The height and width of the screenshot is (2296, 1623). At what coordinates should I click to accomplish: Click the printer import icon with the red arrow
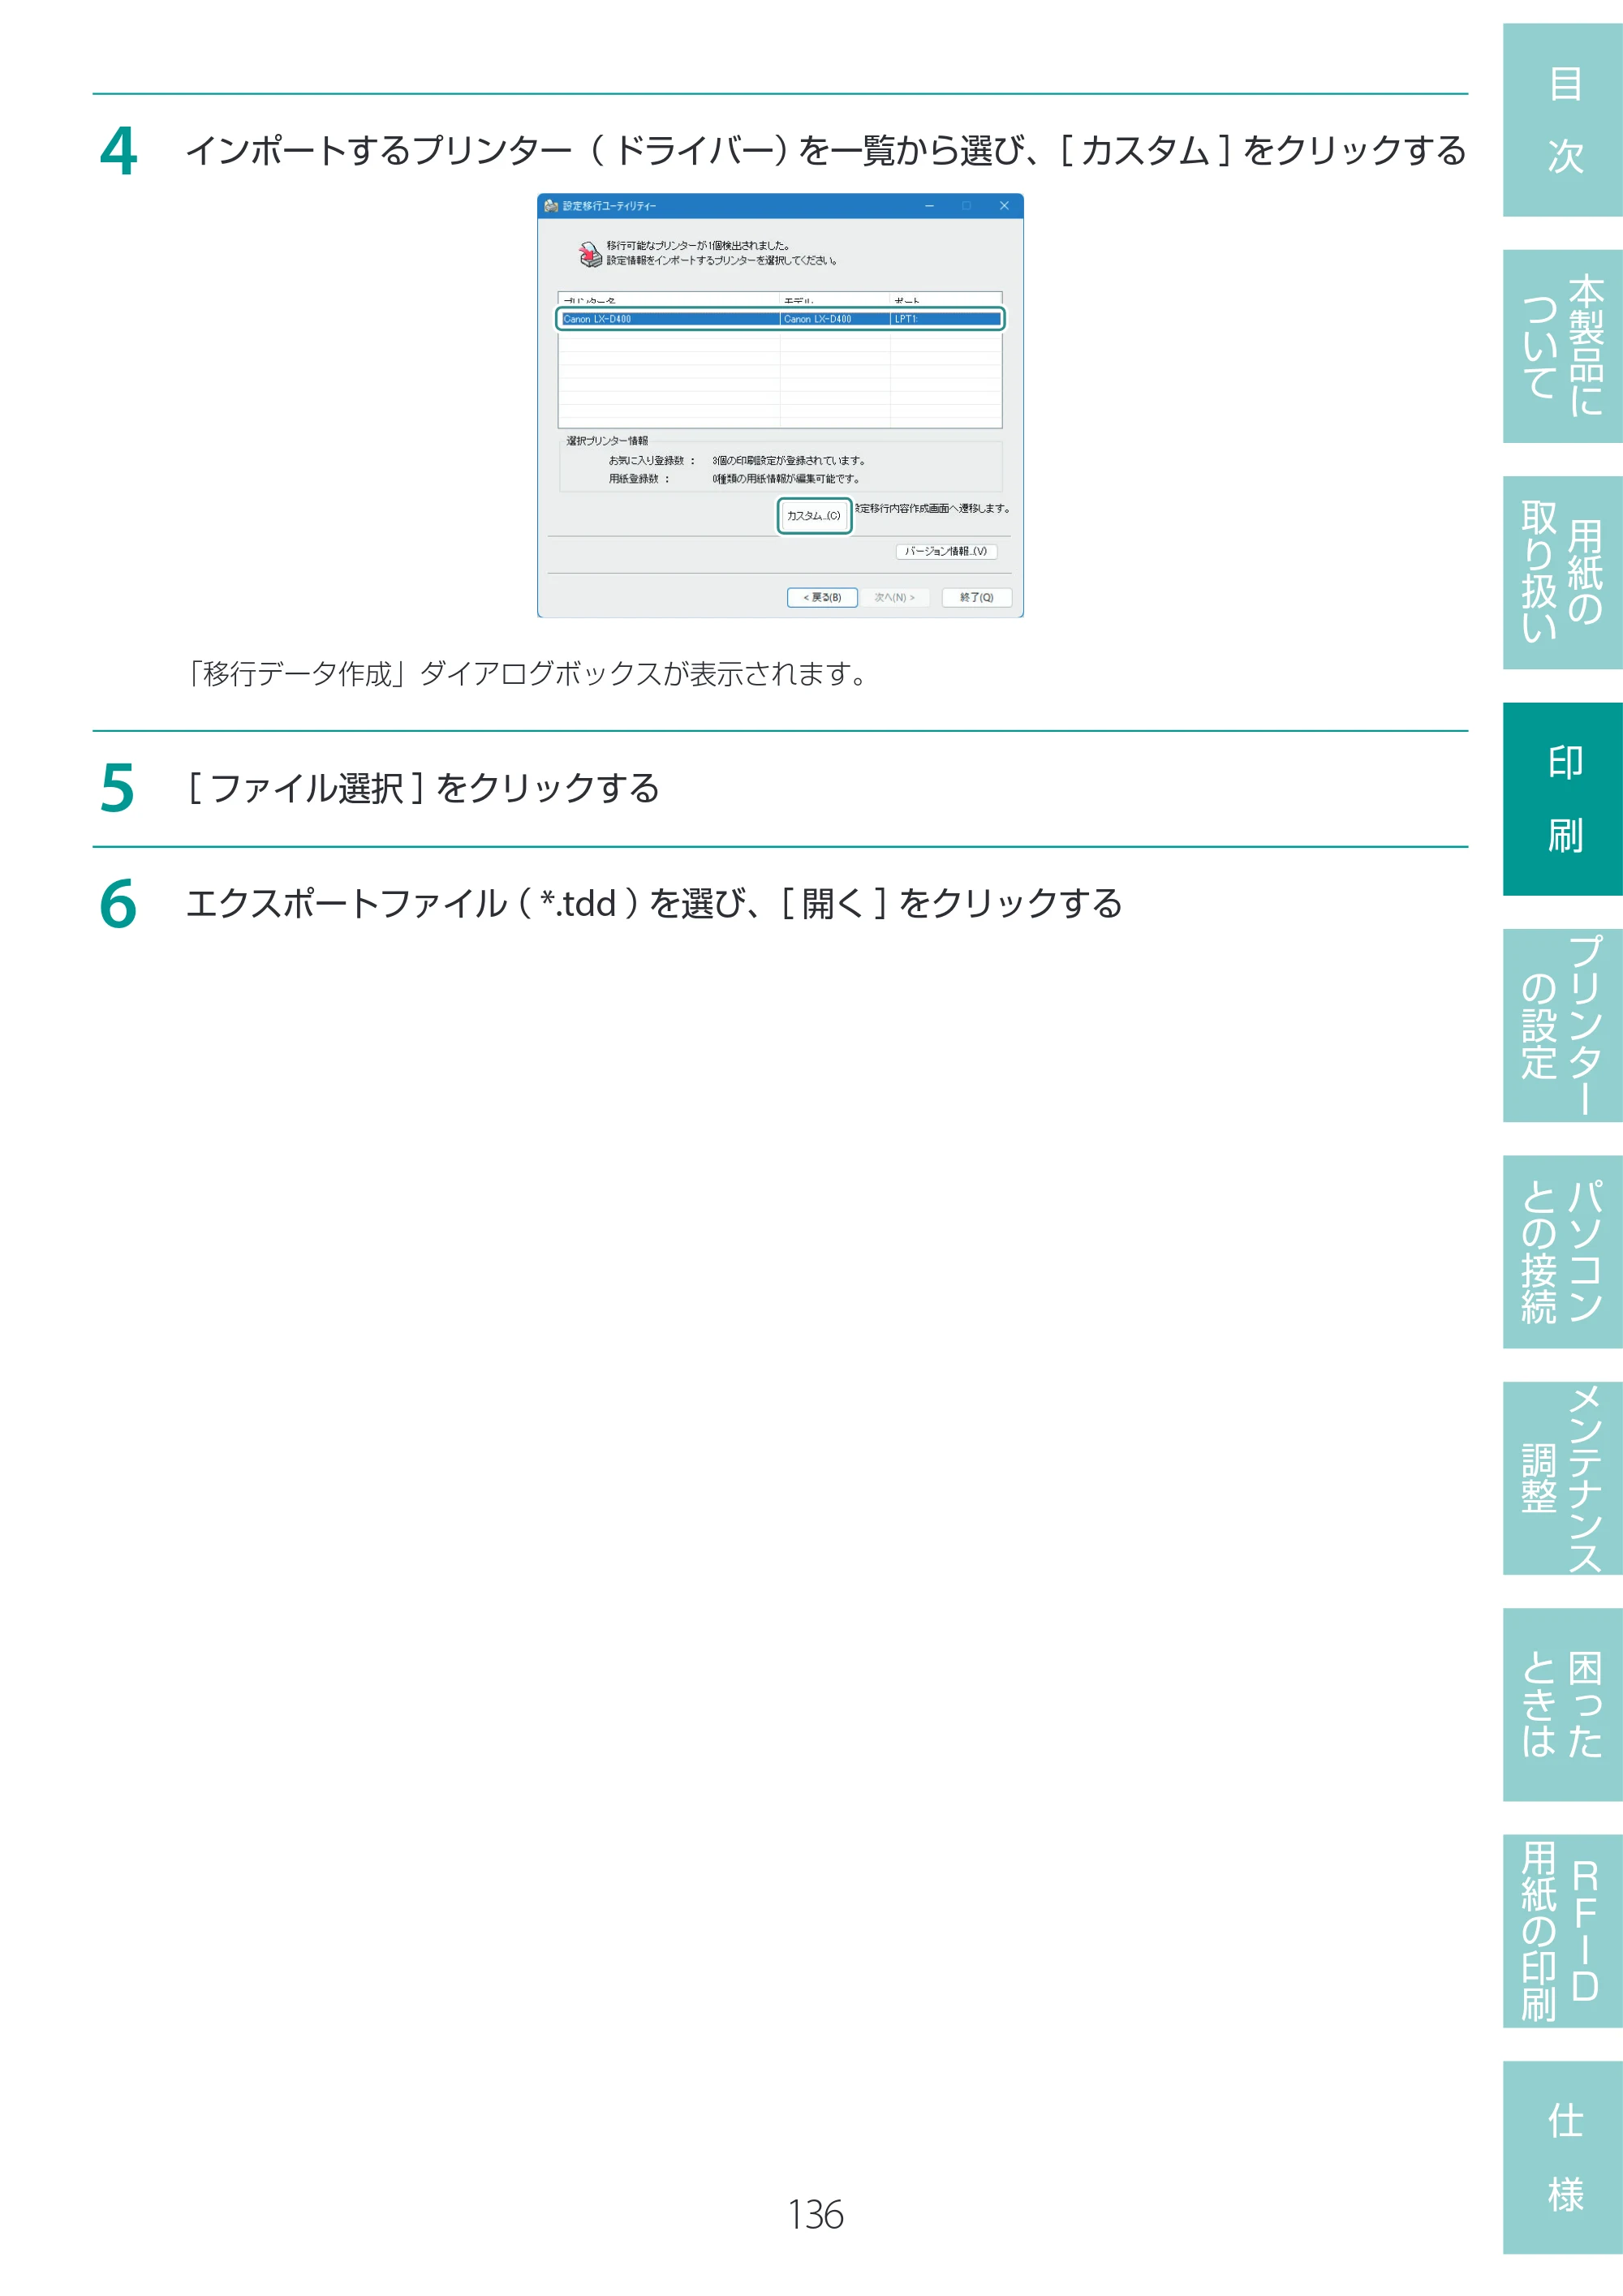click(590, 254)
